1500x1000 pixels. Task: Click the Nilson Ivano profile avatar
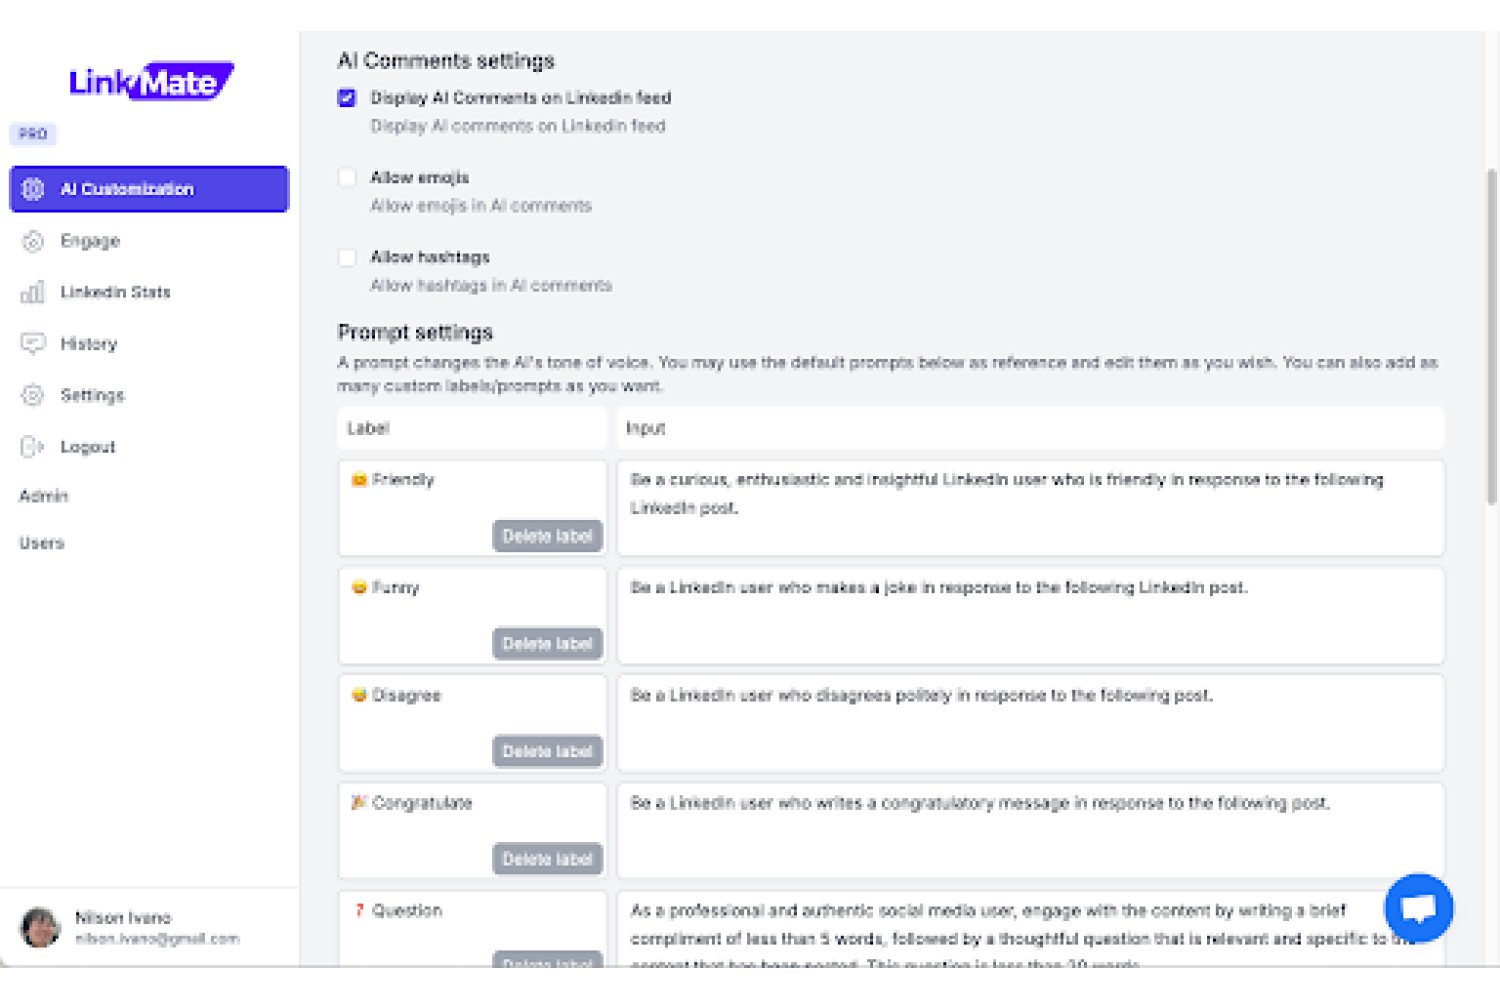[41, 927]
